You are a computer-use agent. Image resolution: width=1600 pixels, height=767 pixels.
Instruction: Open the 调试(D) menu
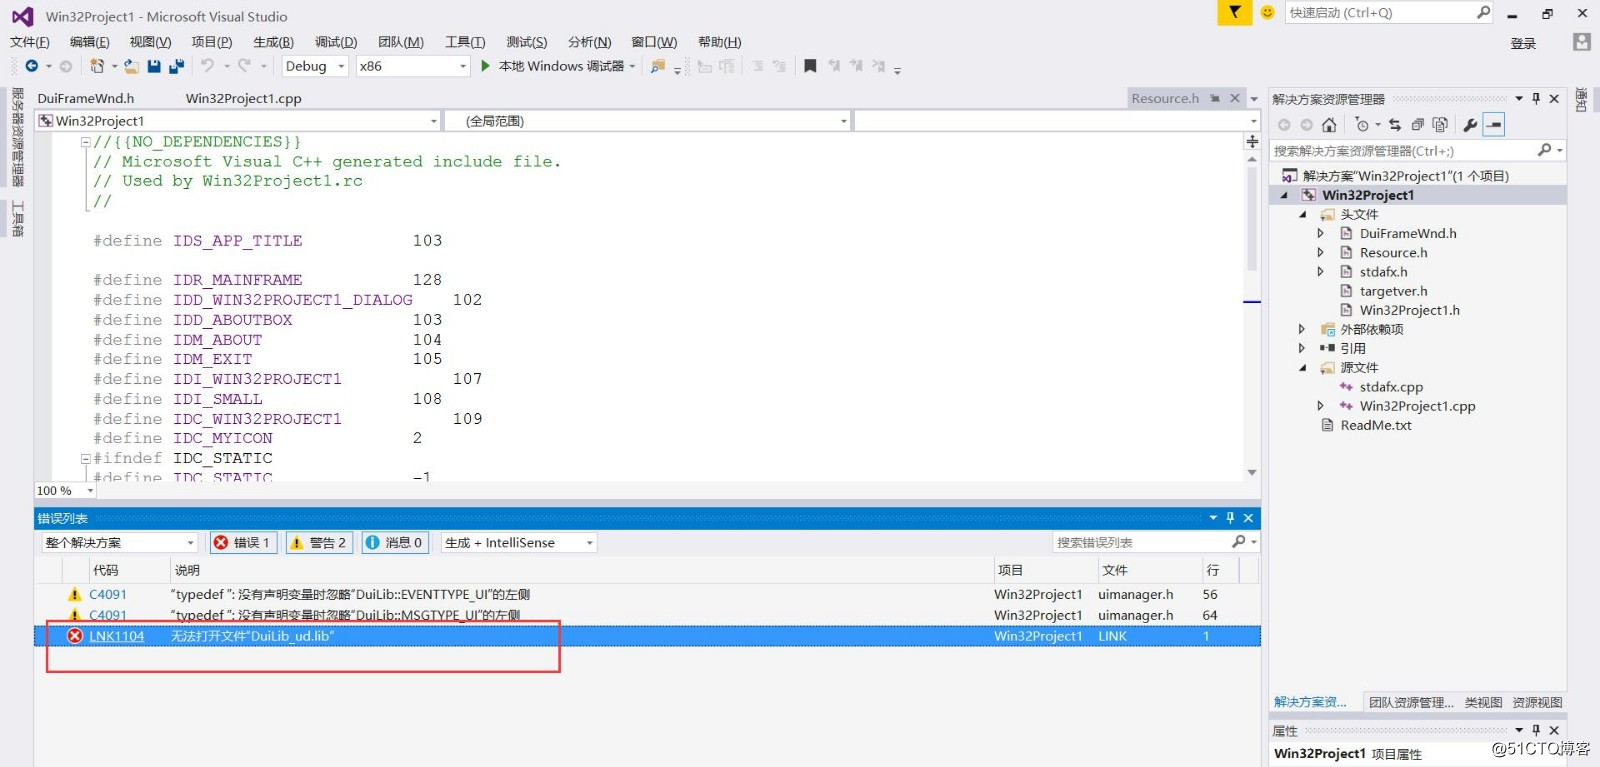[x=336, y=42]
